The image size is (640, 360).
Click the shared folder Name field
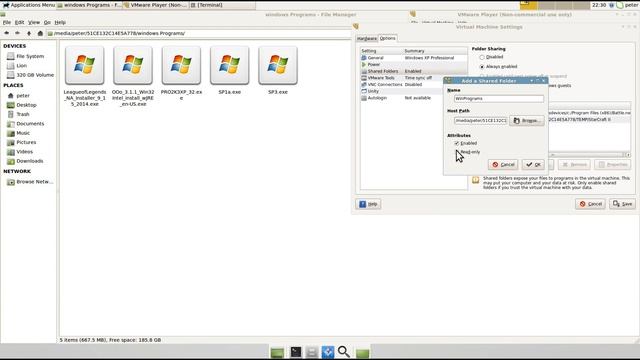pos(499,99)
